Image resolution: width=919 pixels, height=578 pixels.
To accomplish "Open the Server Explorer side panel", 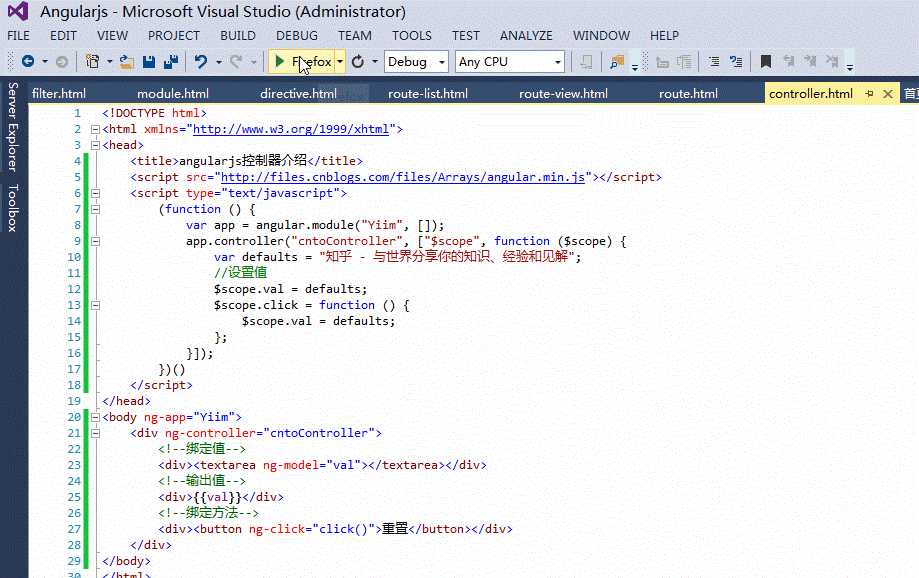I will click(x=12, y=127).
